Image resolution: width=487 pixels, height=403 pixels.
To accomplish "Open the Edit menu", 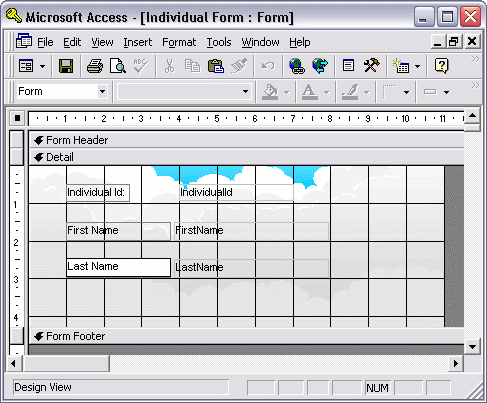I will coord(72,42).
